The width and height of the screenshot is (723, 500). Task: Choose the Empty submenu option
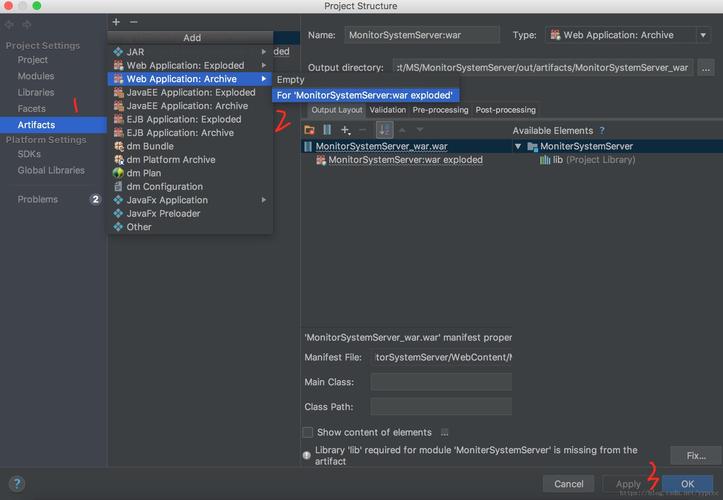click(x=366, y=79)
